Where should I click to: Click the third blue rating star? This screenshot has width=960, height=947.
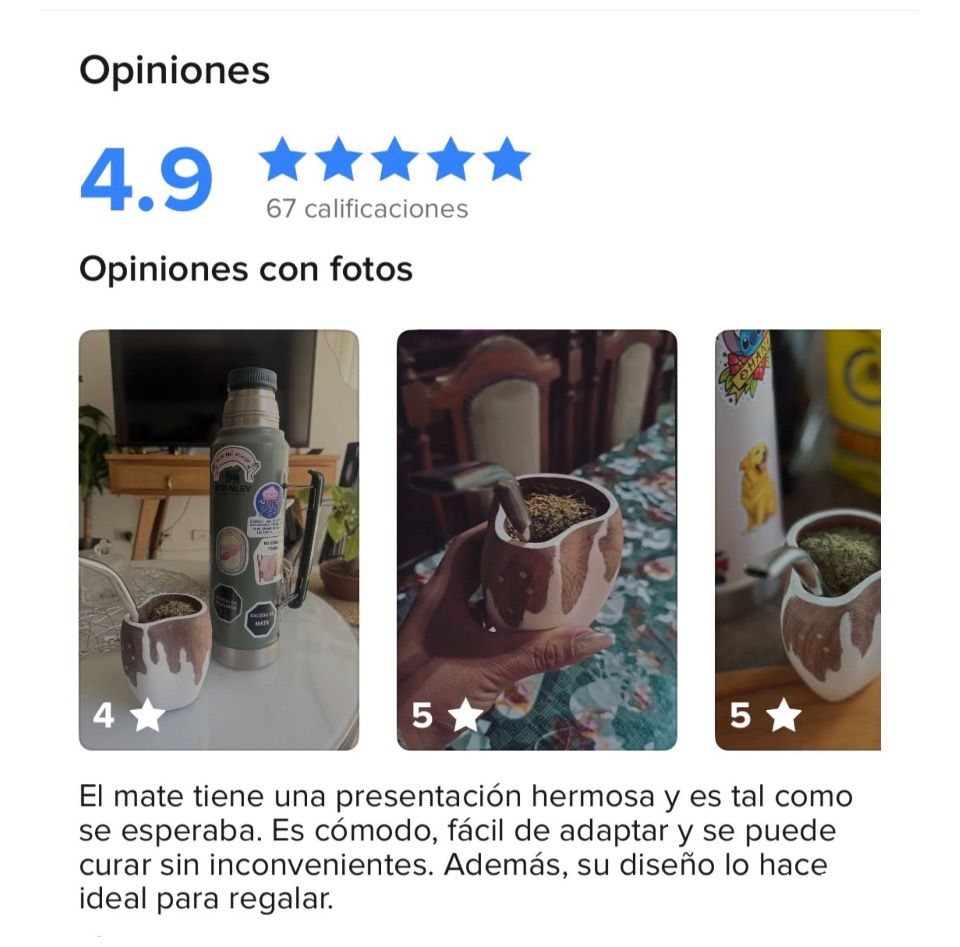[395, 159]
